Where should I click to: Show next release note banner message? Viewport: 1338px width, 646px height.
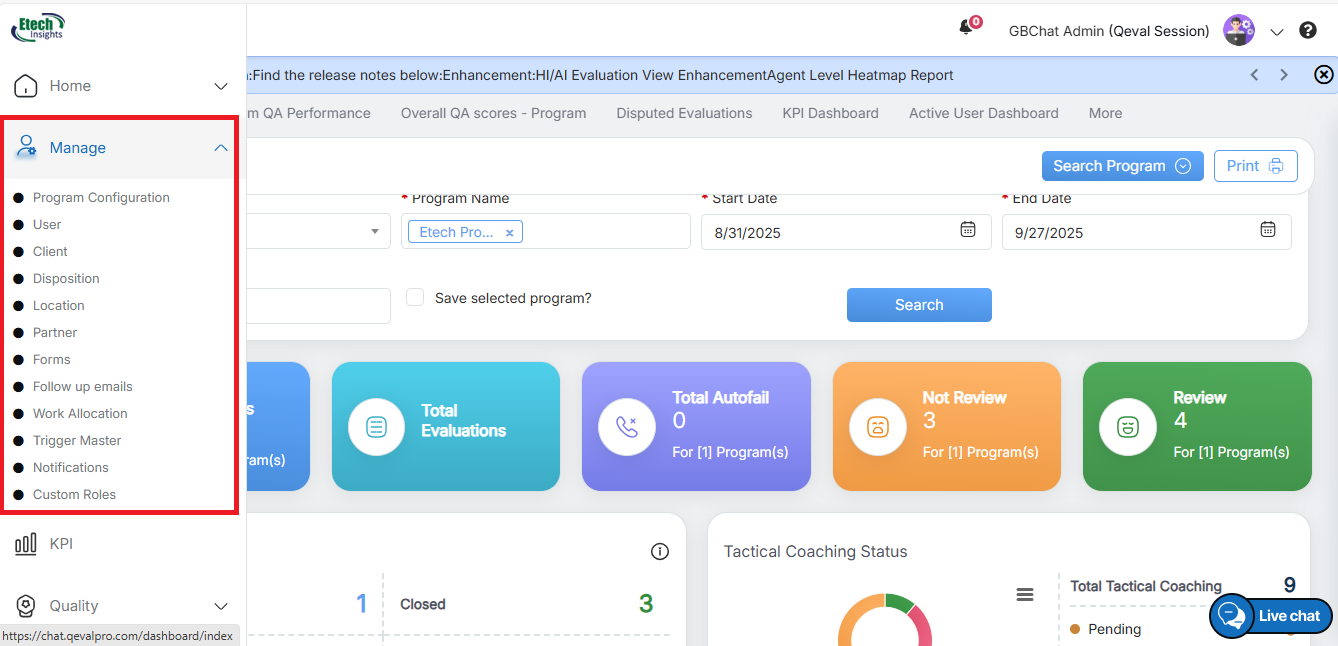click(1284, 75)
